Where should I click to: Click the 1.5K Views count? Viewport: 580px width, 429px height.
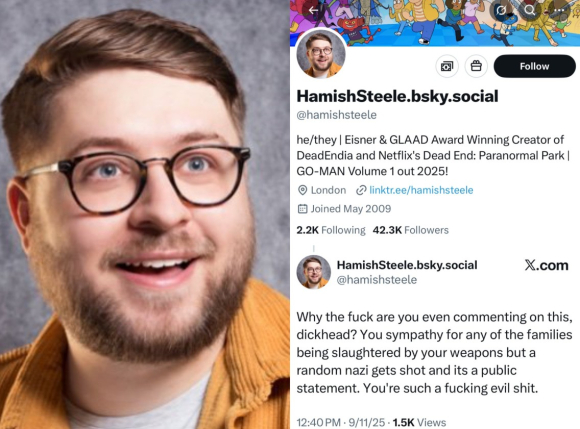[x=419, y=422]
